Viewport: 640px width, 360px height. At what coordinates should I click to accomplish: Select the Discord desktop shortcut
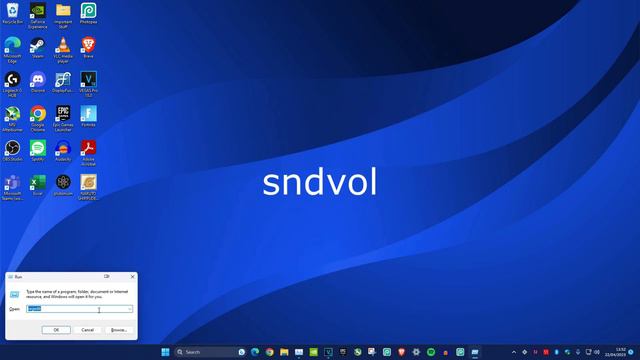(x=38, y=82)
